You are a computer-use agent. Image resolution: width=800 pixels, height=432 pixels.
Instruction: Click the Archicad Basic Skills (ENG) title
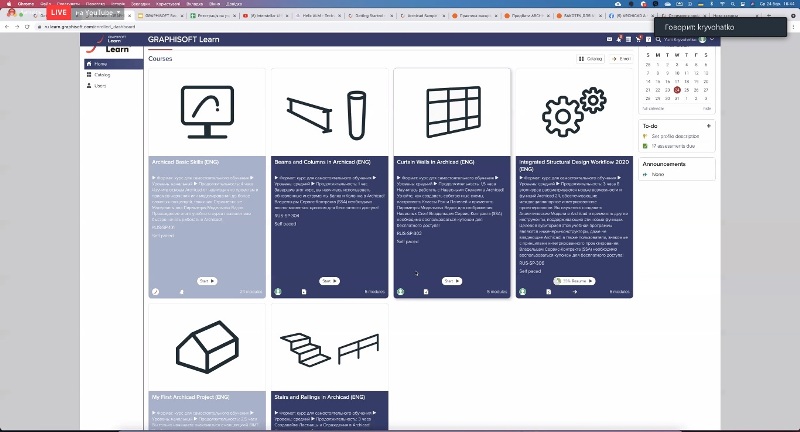pos(185,162)
